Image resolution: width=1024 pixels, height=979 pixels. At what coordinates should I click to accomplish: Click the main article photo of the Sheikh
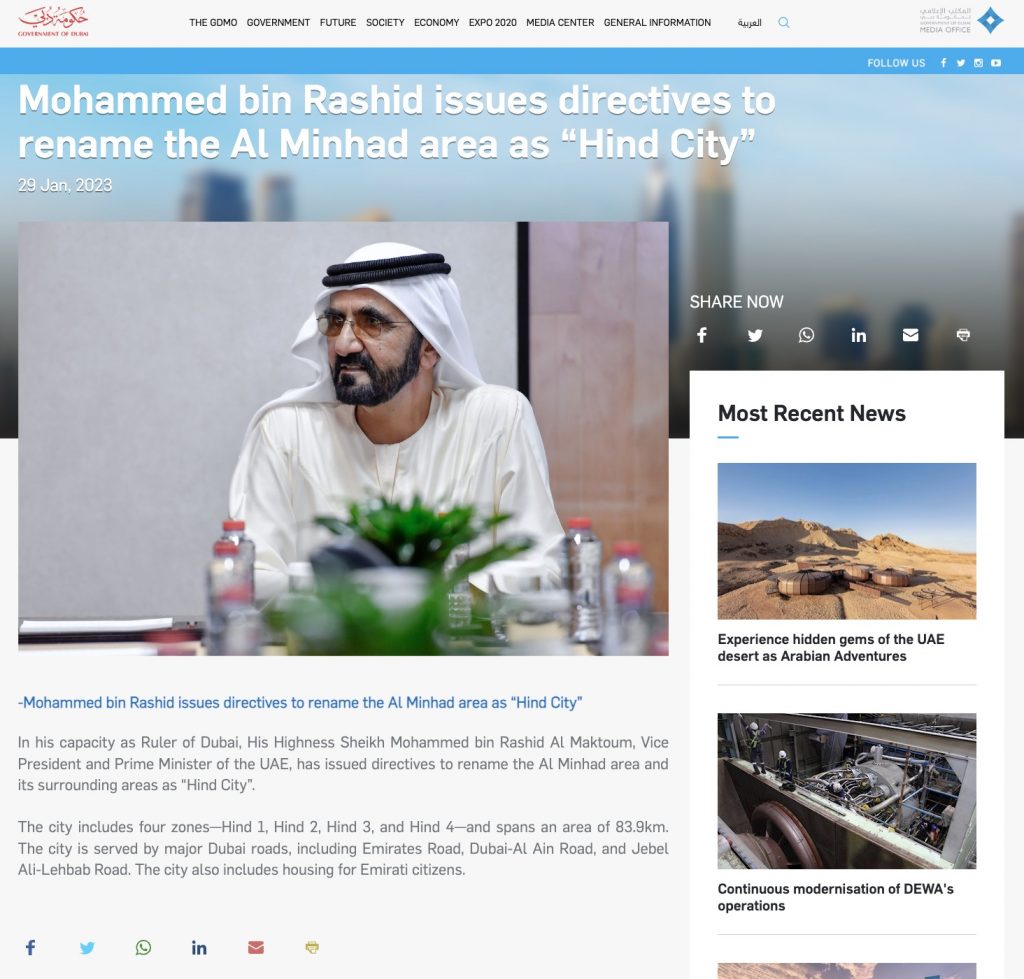[343, 438]
